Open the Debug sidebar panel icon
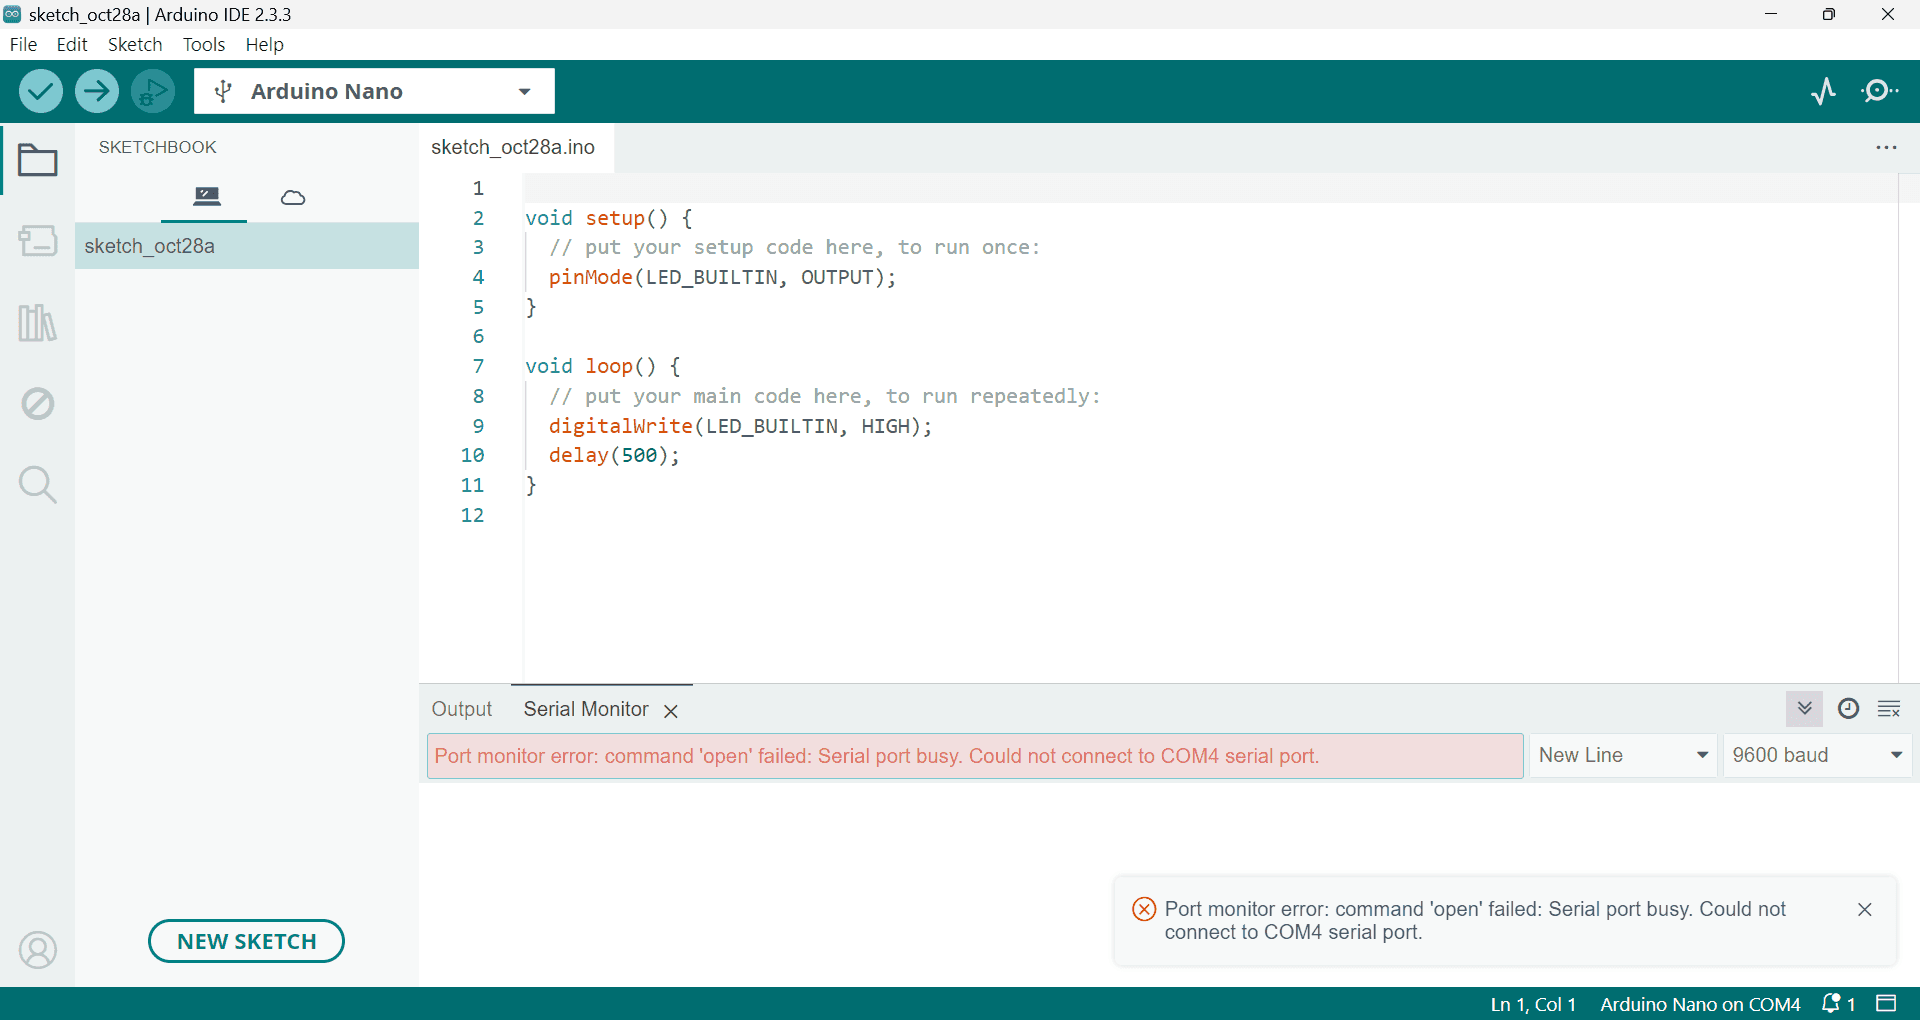This screenshot has width=1920, height=1020. pos(38,404)
